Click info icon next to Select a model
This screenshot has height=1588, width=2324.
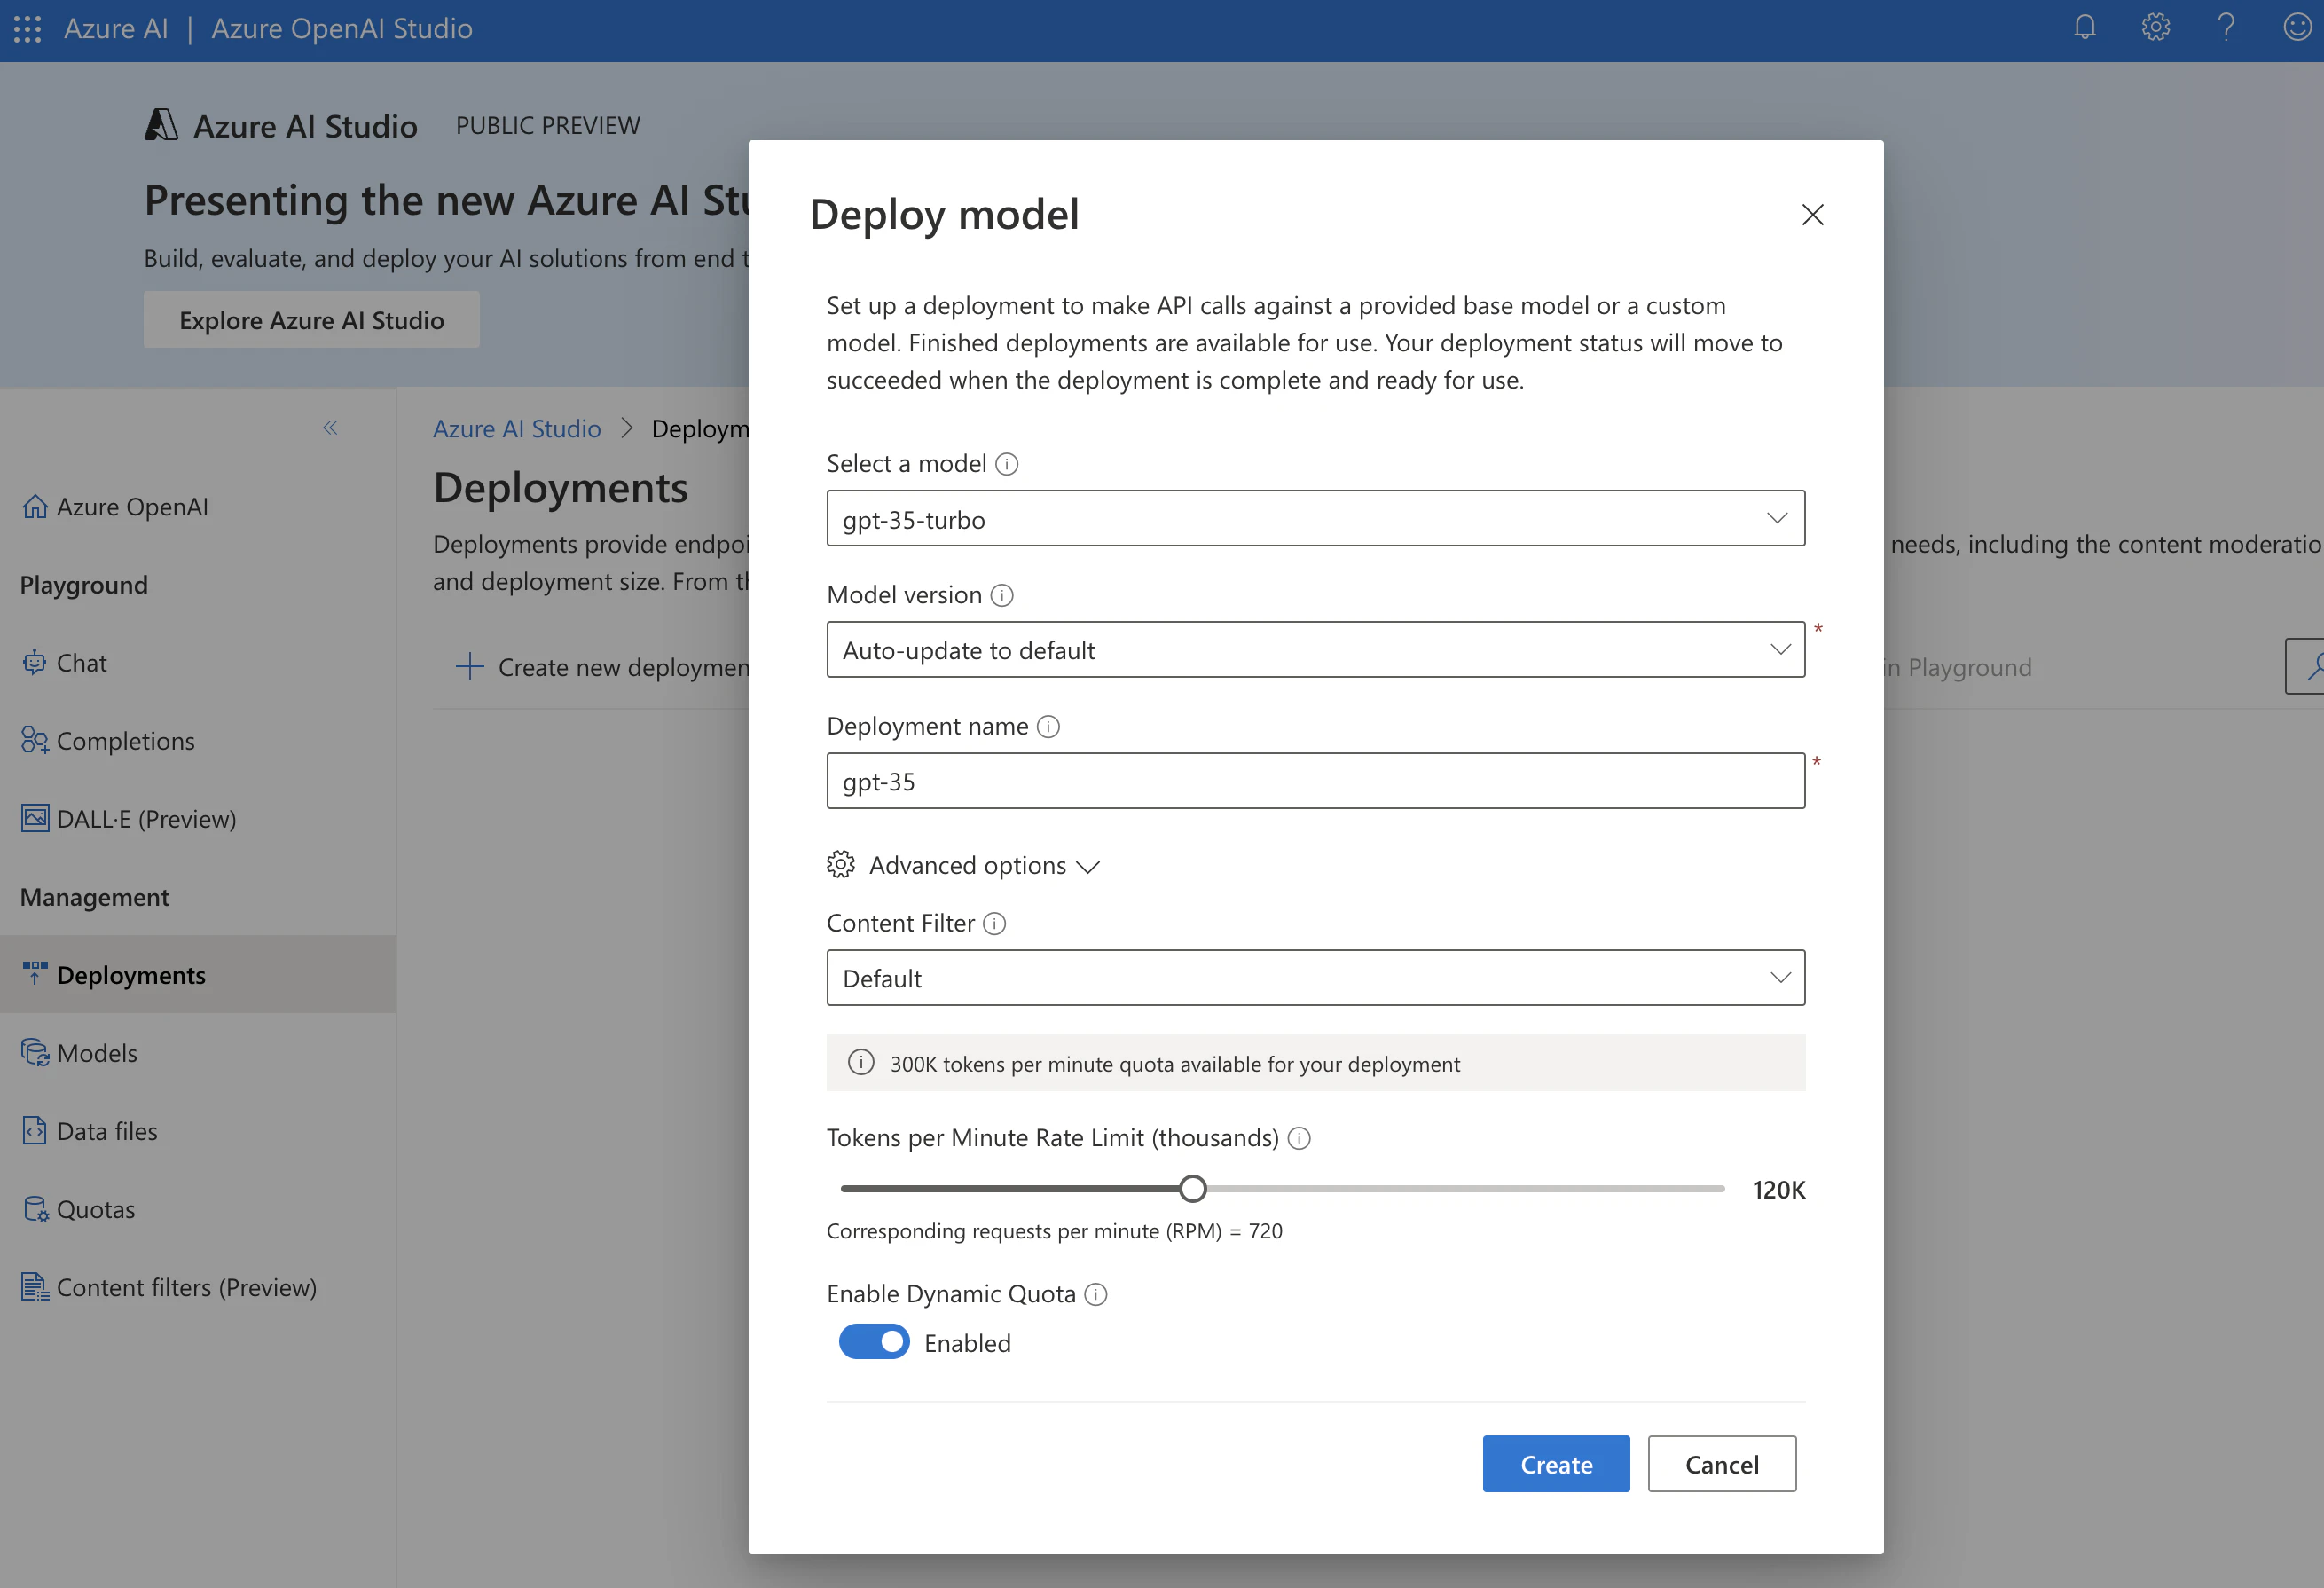(x=1007, y=464)
